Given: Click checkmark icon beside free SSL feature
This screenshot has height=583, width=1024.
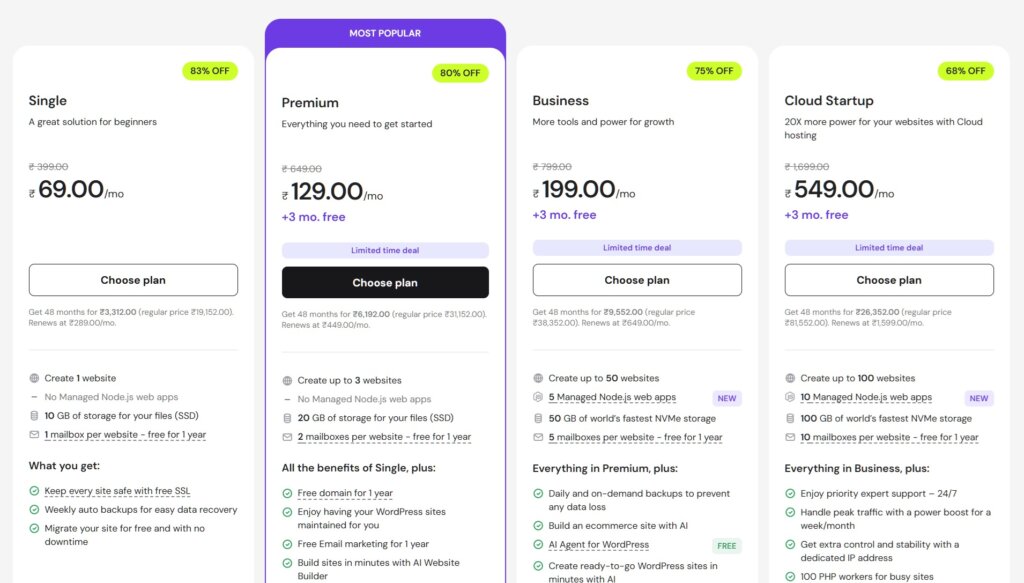Looking at the screenshot, I should tap(34, 491).
